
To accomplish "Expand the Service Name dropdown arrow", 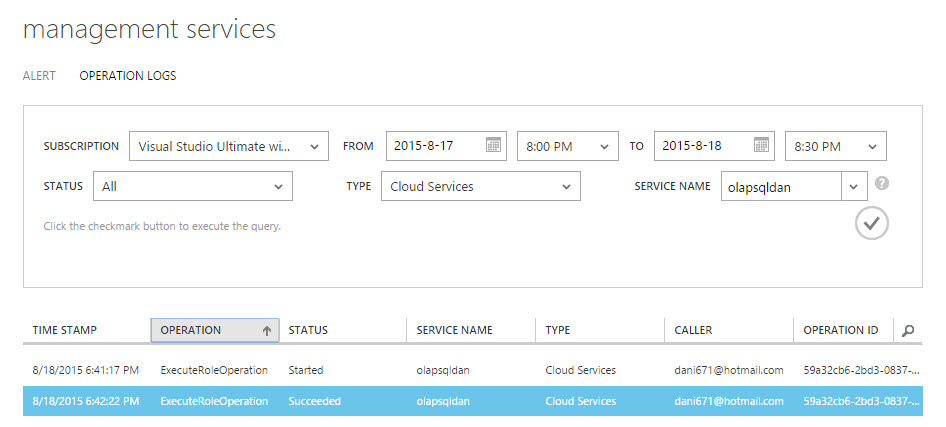I will click(853, 186).
